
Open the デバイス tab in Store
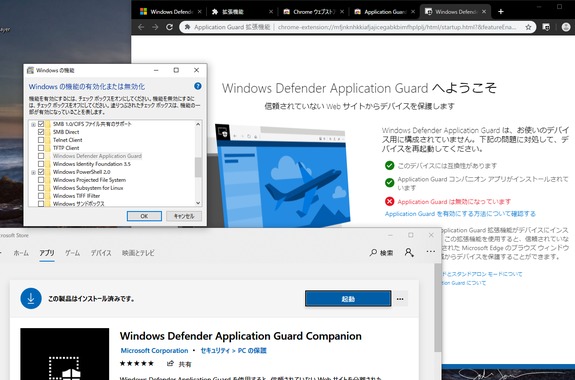[101, 253]
